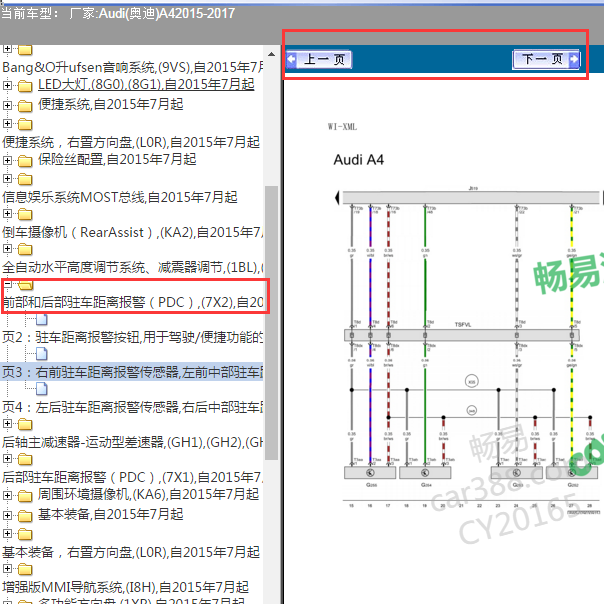Select 增强版MMI导航系统,(I8H) tree entry

126,587
